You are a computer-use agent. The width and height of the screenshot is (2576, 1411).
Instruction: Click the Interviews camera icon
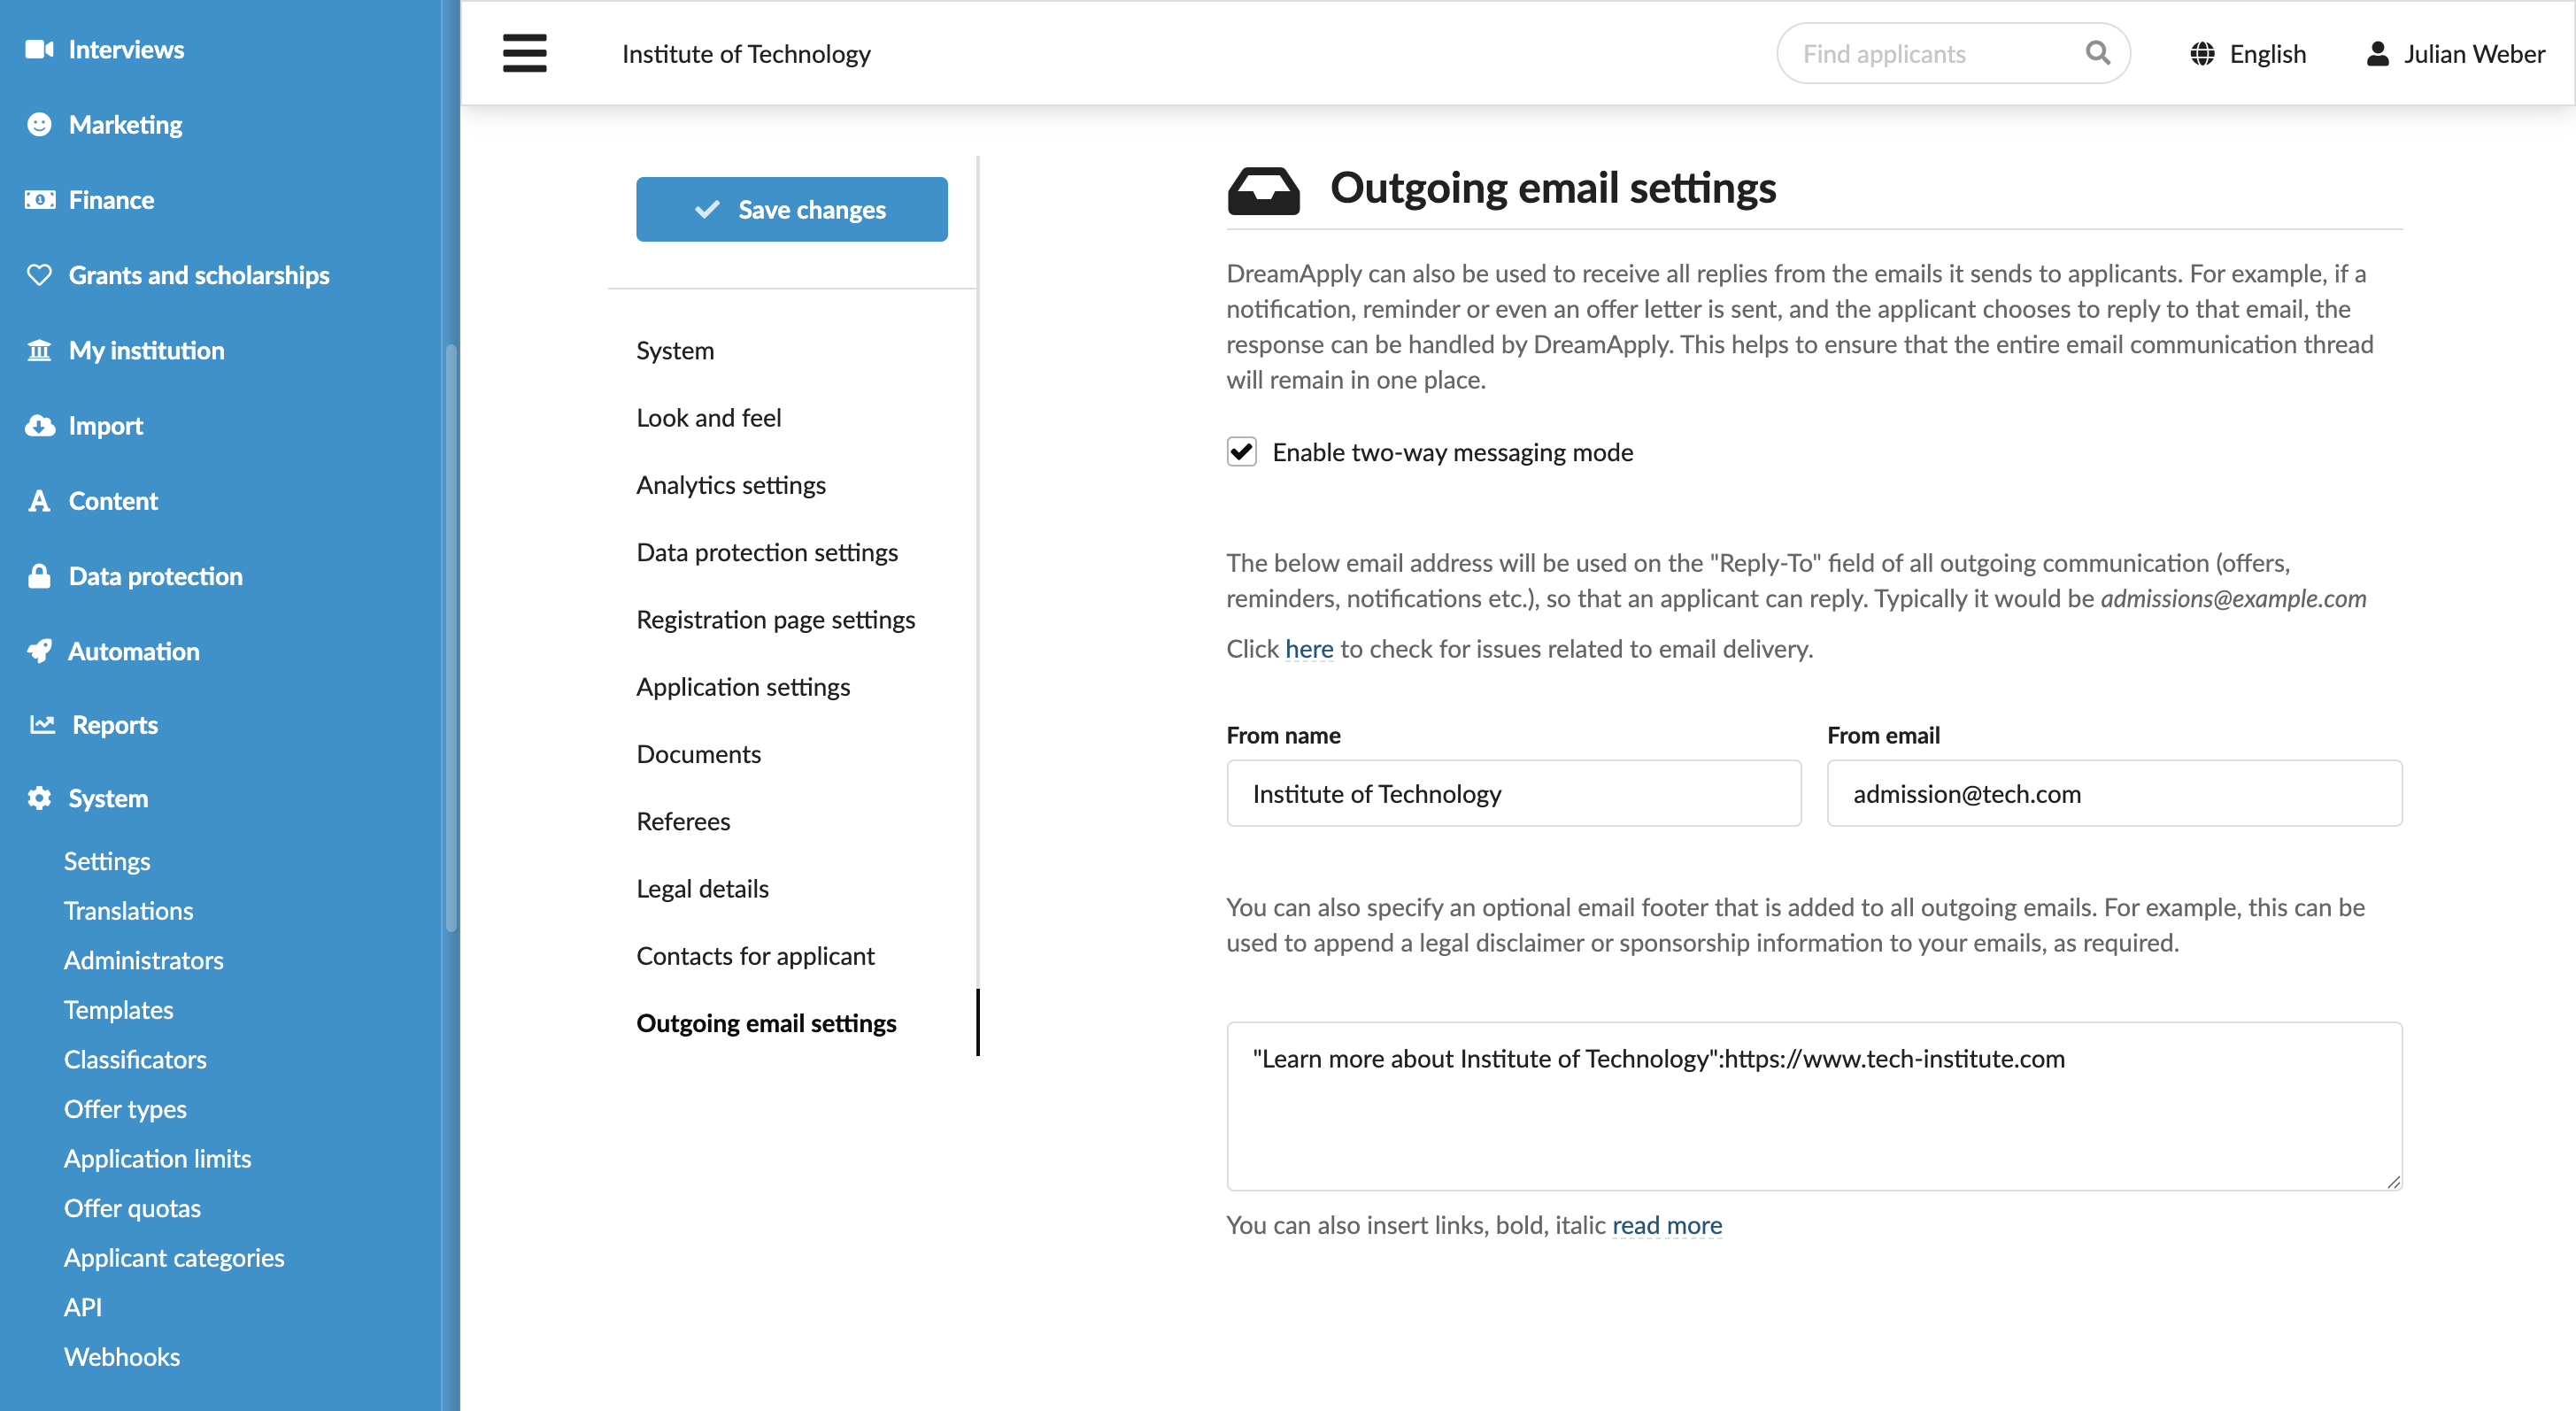coord(39,49)
